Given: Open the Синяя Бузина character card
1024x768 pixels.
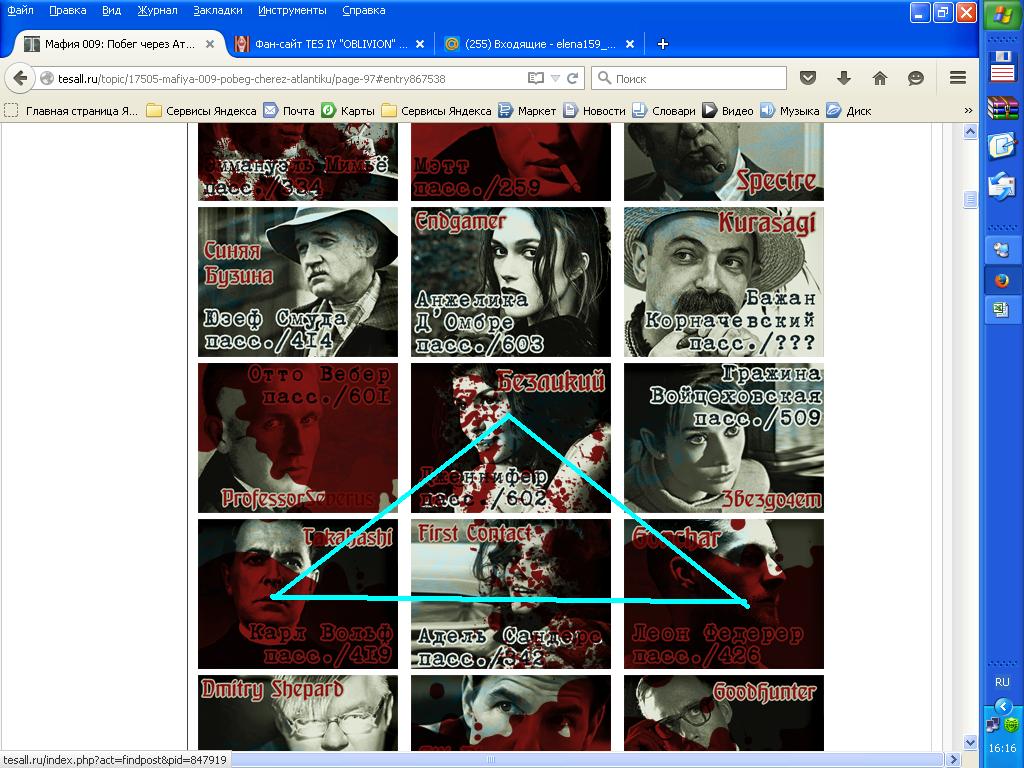Looking at the screenshot, I should click(298, 282).
